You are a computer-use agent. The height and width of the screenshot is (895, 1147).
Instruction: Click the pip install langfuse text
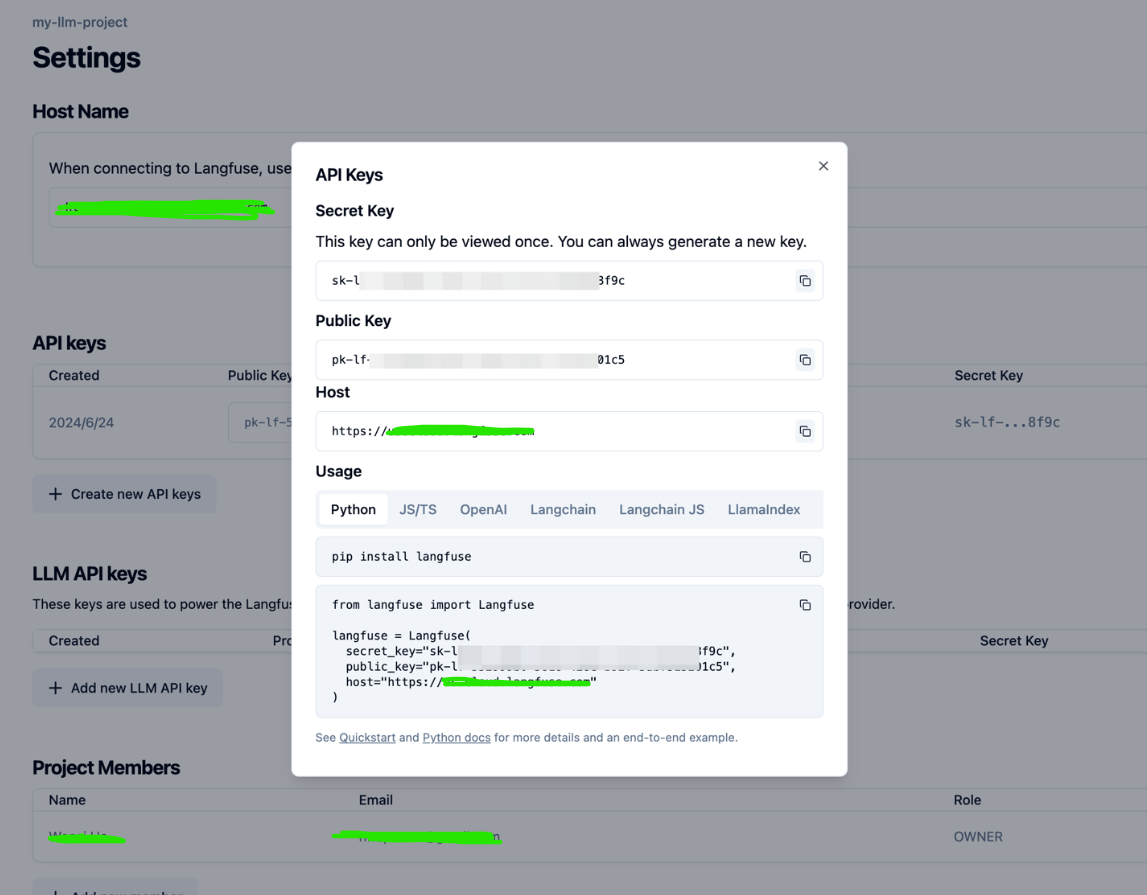click(402, 557)
